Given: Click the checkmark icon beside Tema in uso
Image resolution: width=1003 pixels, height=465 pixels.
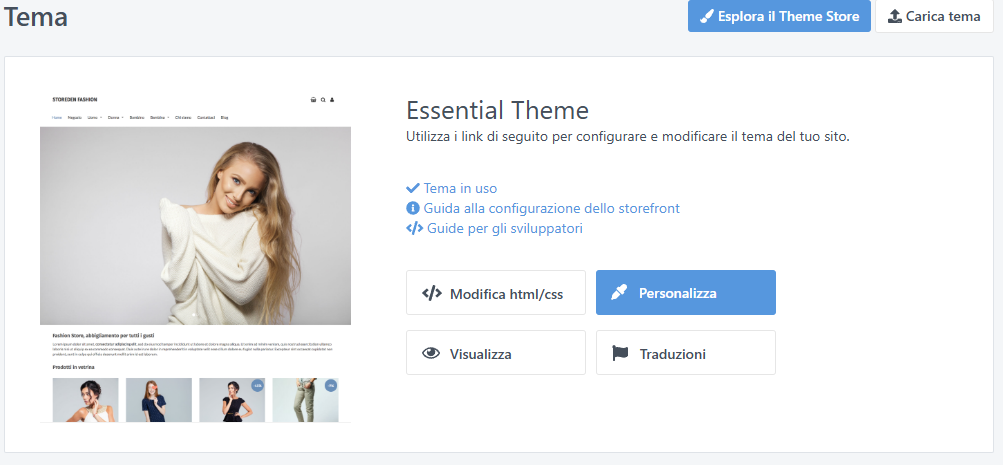Looking at the screenshot, I should tap(413, 188).
